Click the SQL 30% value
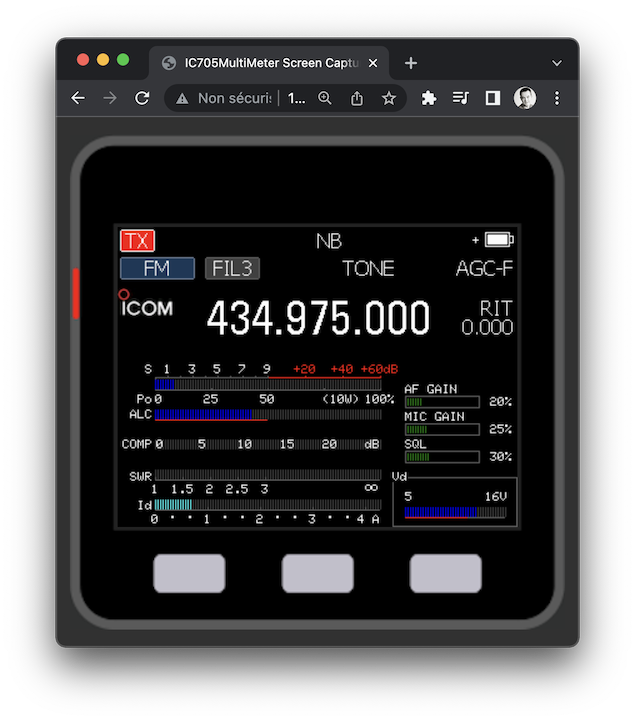Image resolution: width=635 pixels, height=721 pixels. coord(500,457)
